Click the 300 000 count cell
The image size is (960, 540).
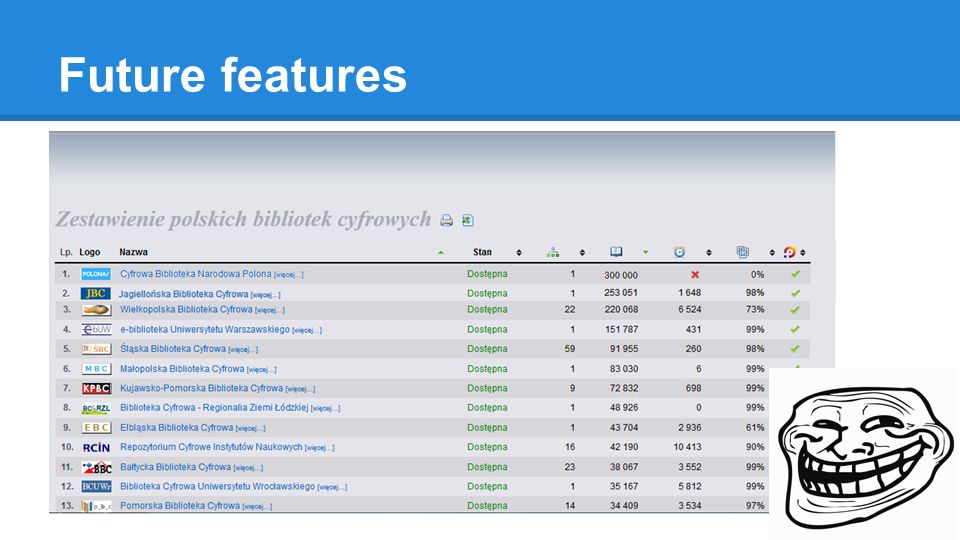click(621, 275)
